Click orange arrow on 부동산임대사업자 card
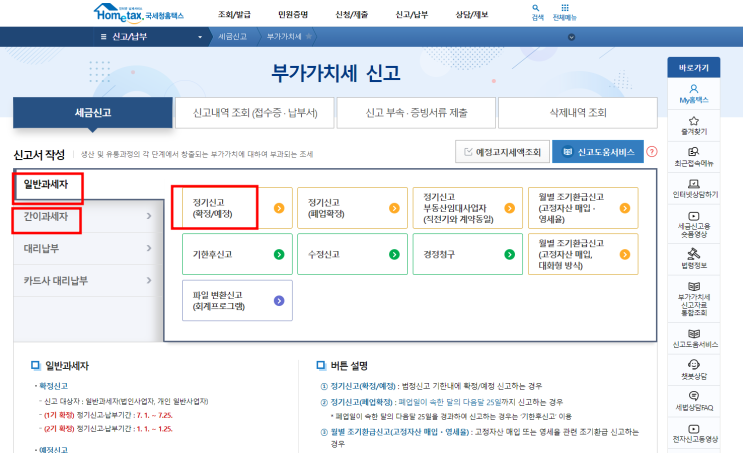This screenshot has height=453, width=743. click(509, 208)
